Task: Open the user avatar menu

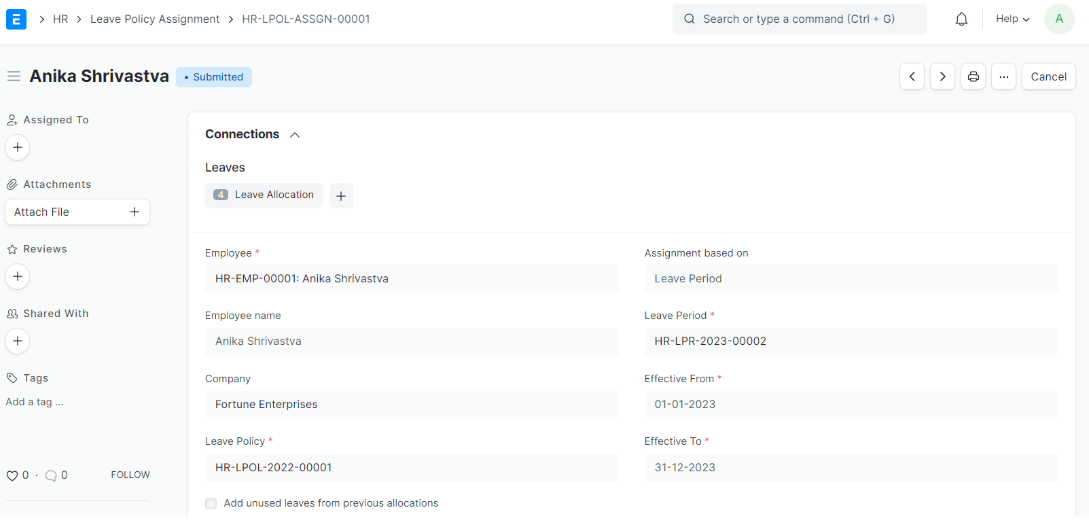Action: tap(1059, 19)
